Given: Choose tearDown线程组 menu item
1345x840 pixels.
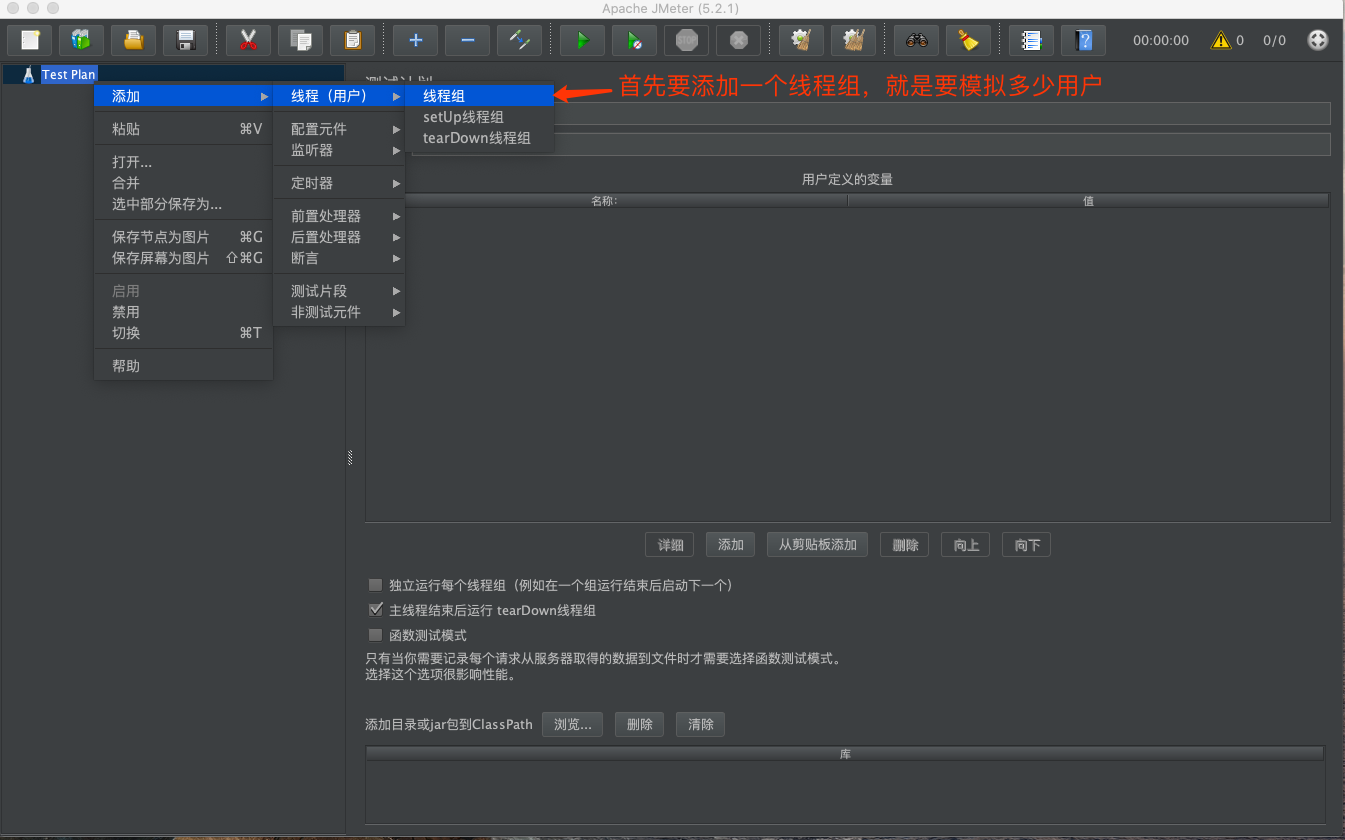Looking at the screenshot, I should coord(480,138).
